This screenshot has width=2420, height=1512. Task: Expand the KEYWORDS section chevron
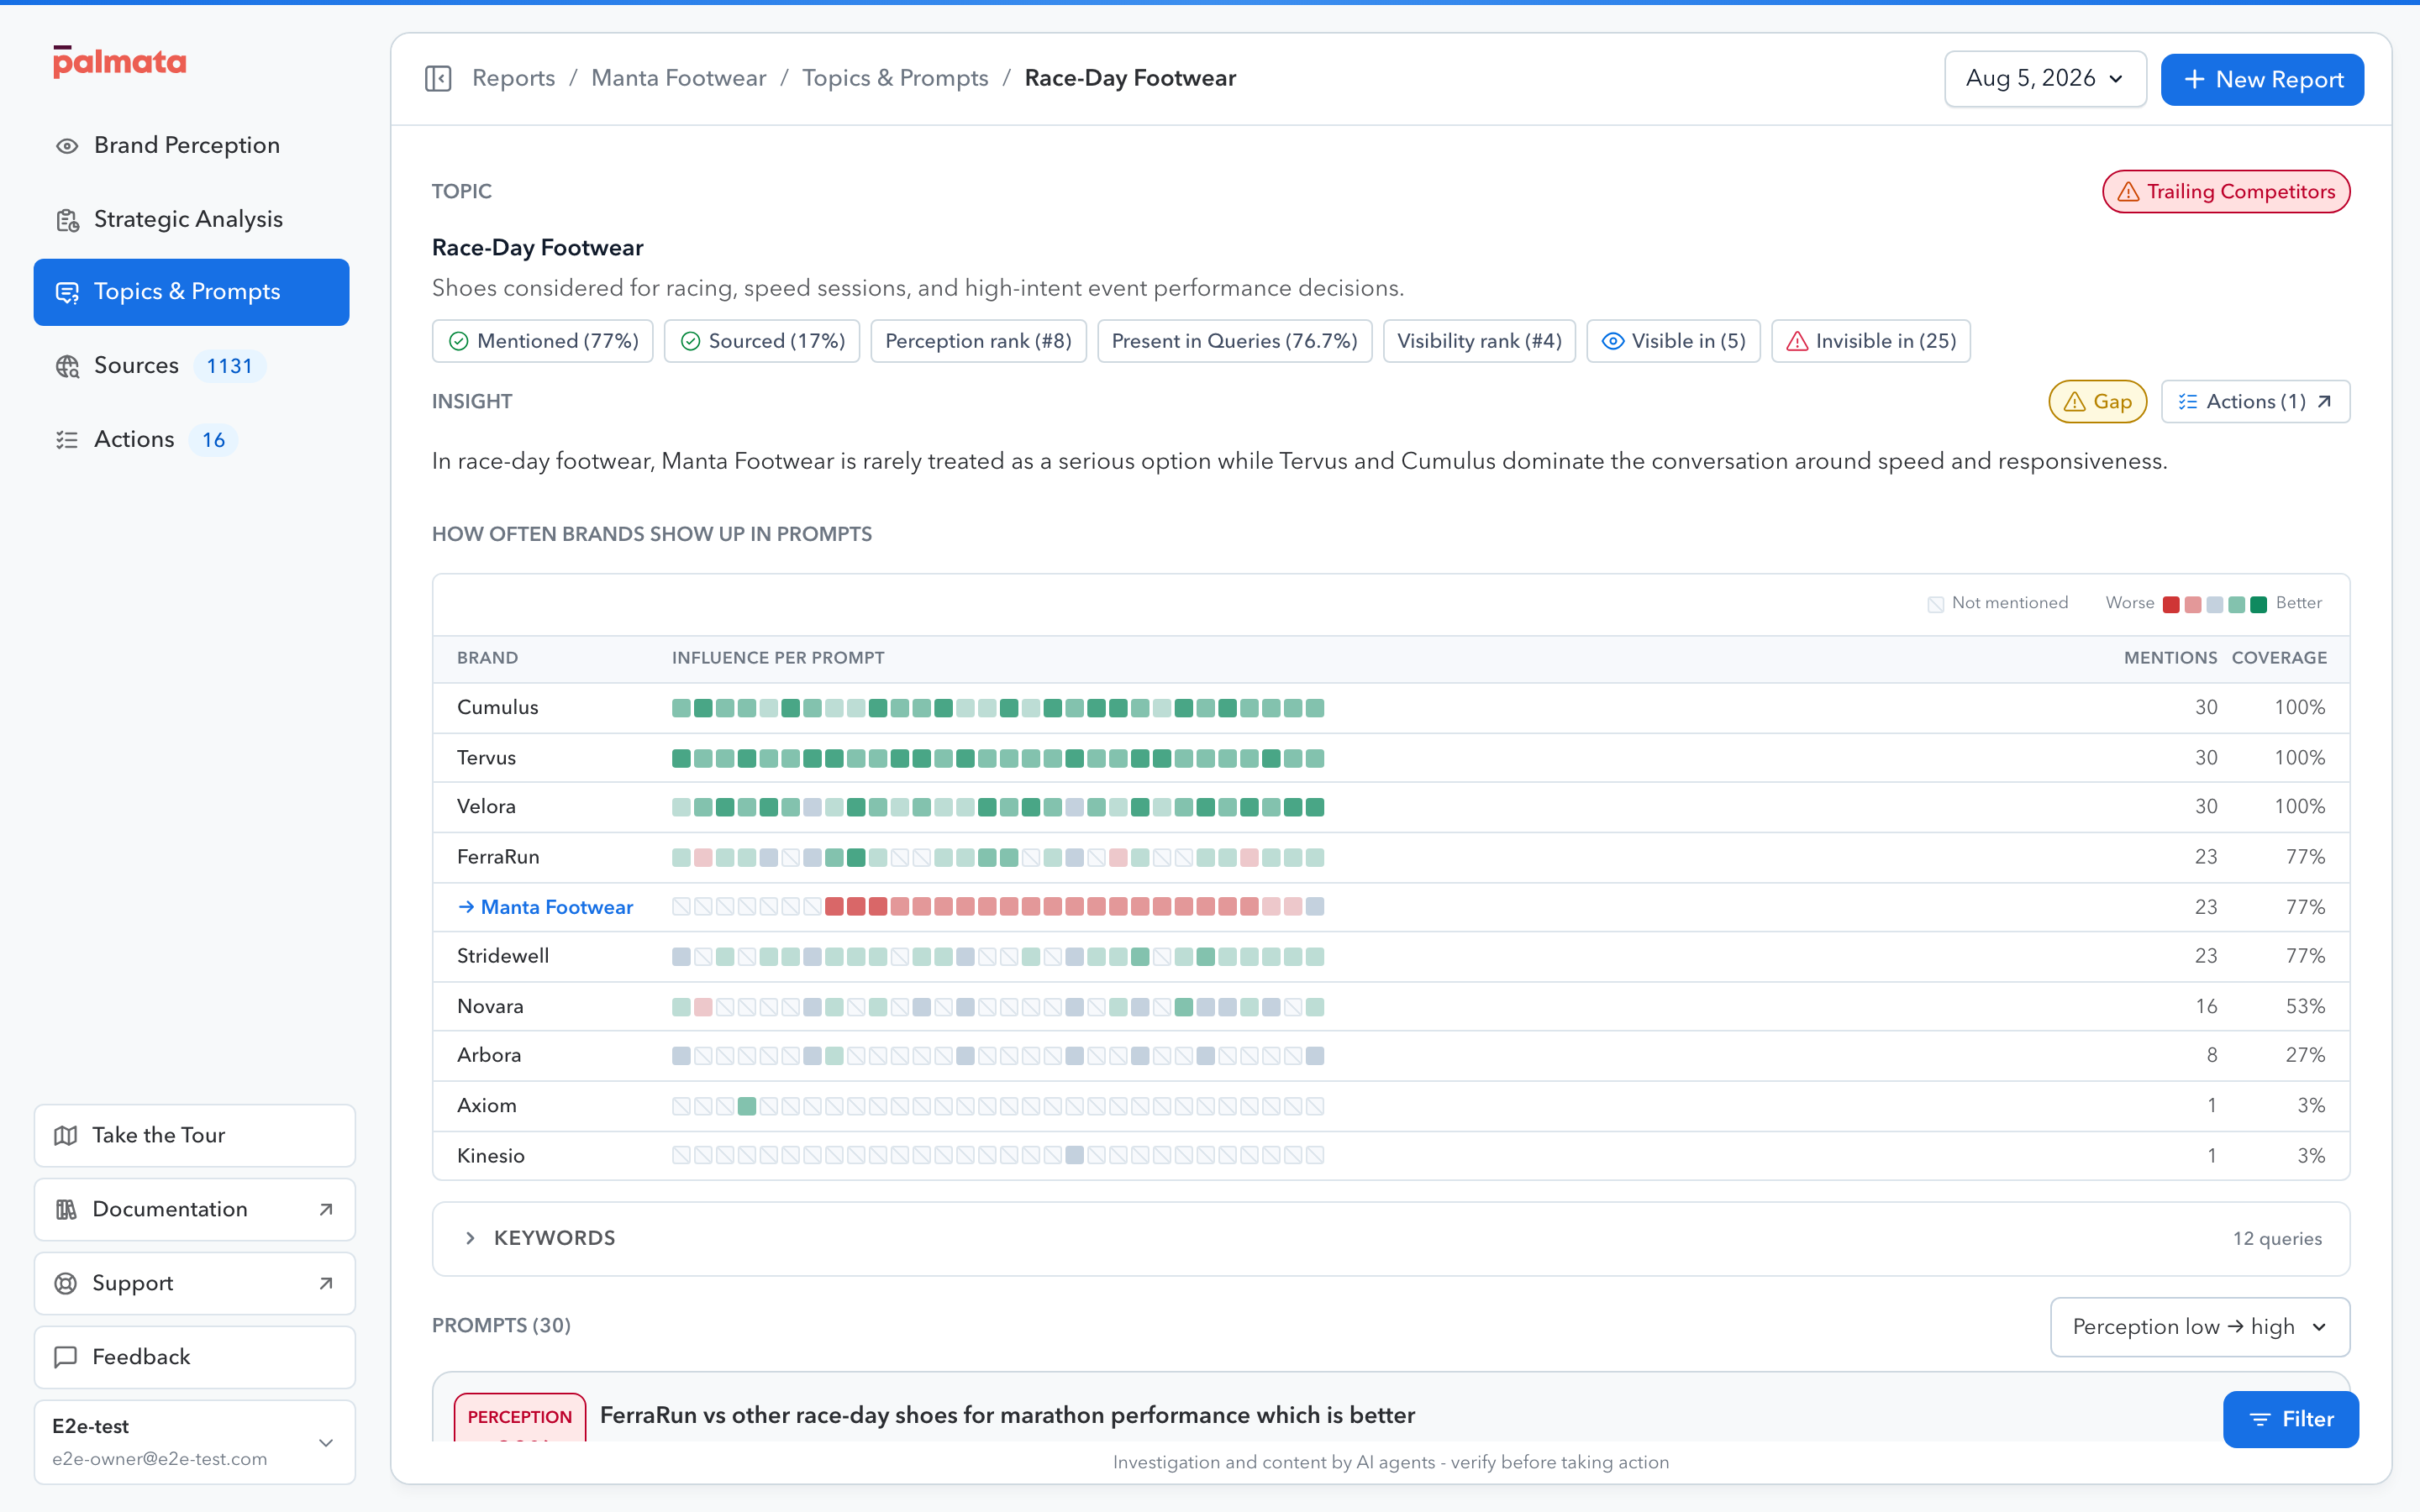click(x=470, y=1238)
